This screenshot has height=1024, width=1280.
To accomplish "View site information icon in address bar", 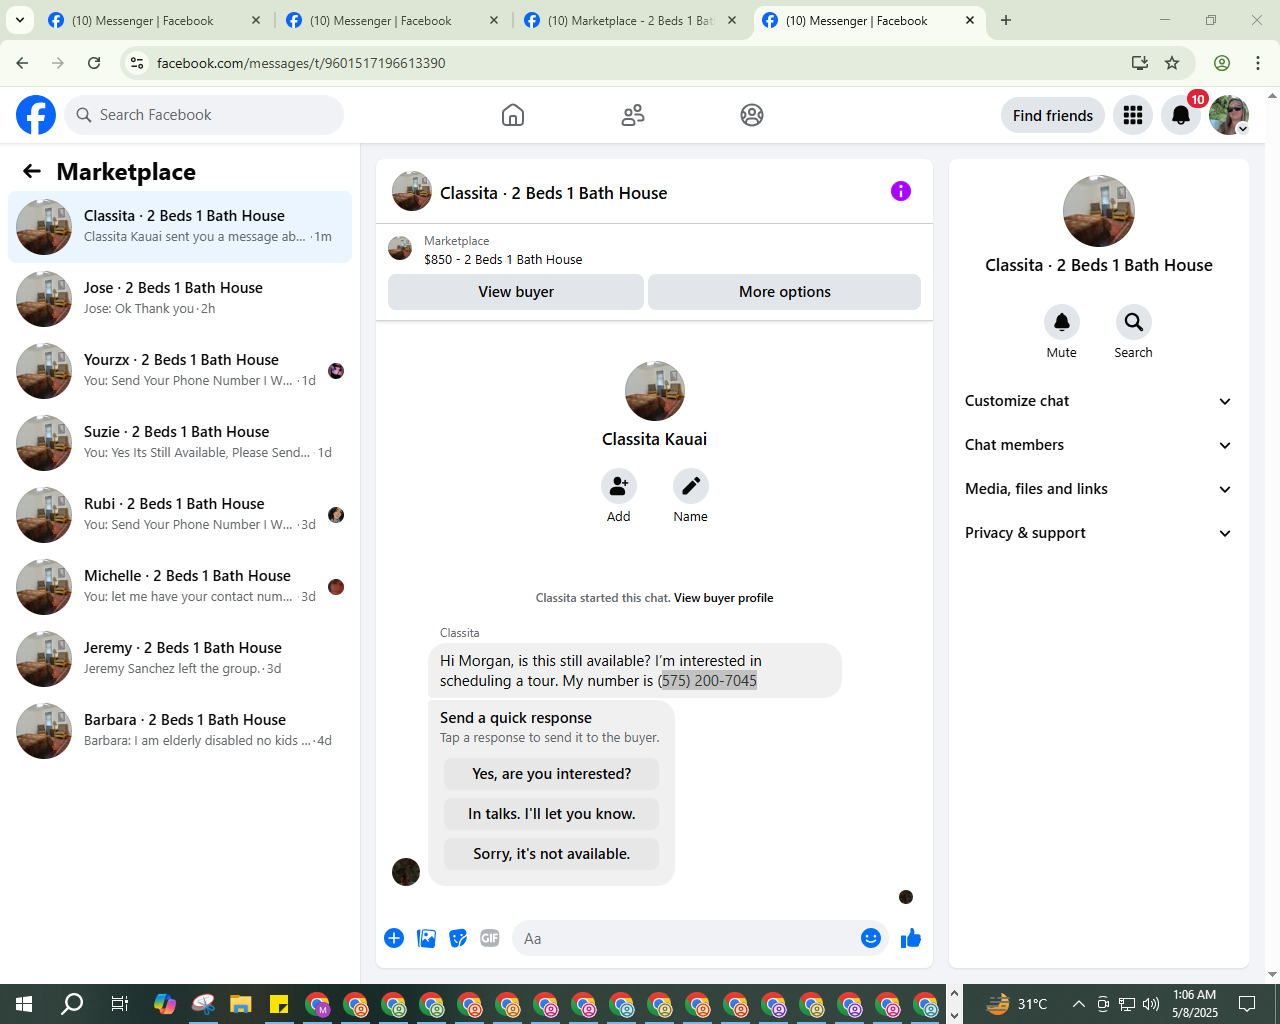I will [x=138, y=63].
